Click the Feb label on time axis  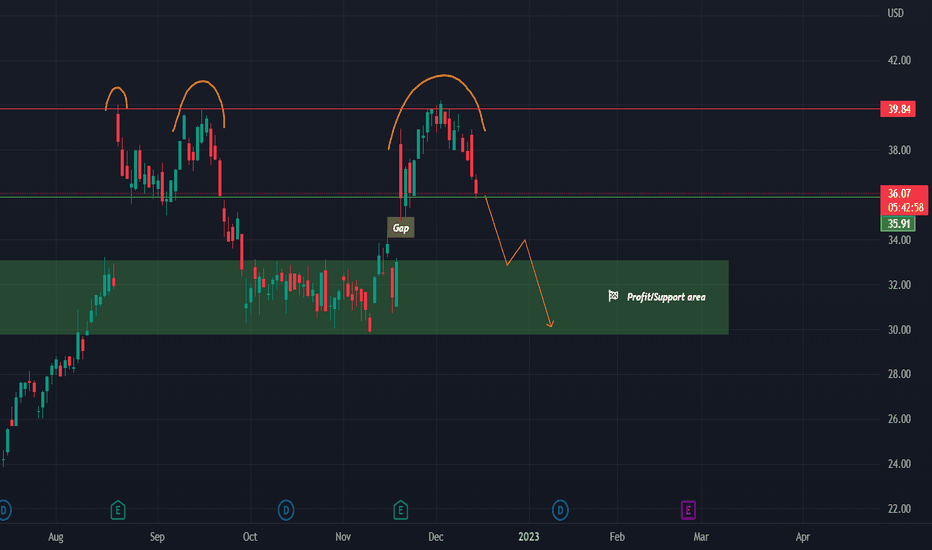point(617,537)
